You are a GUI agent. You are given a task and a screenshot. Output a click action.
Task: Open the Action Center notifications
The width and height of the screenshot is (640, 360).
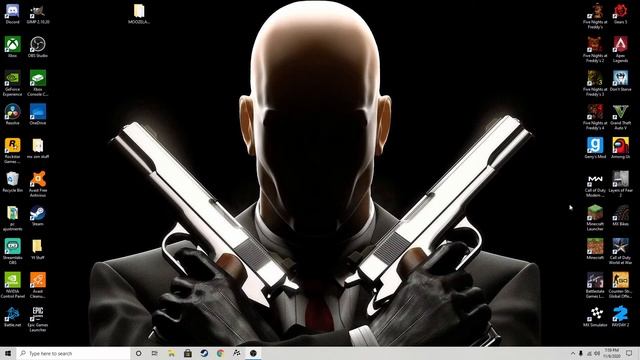pos(630,353)
